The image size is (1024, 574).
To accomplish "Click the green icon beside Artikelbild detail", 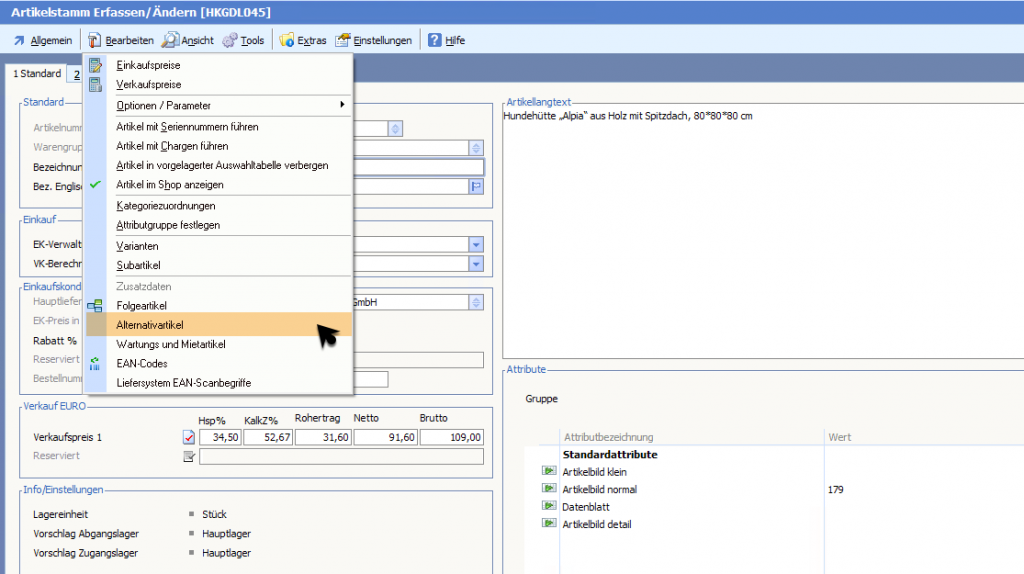I will click(x=548, y=524).
